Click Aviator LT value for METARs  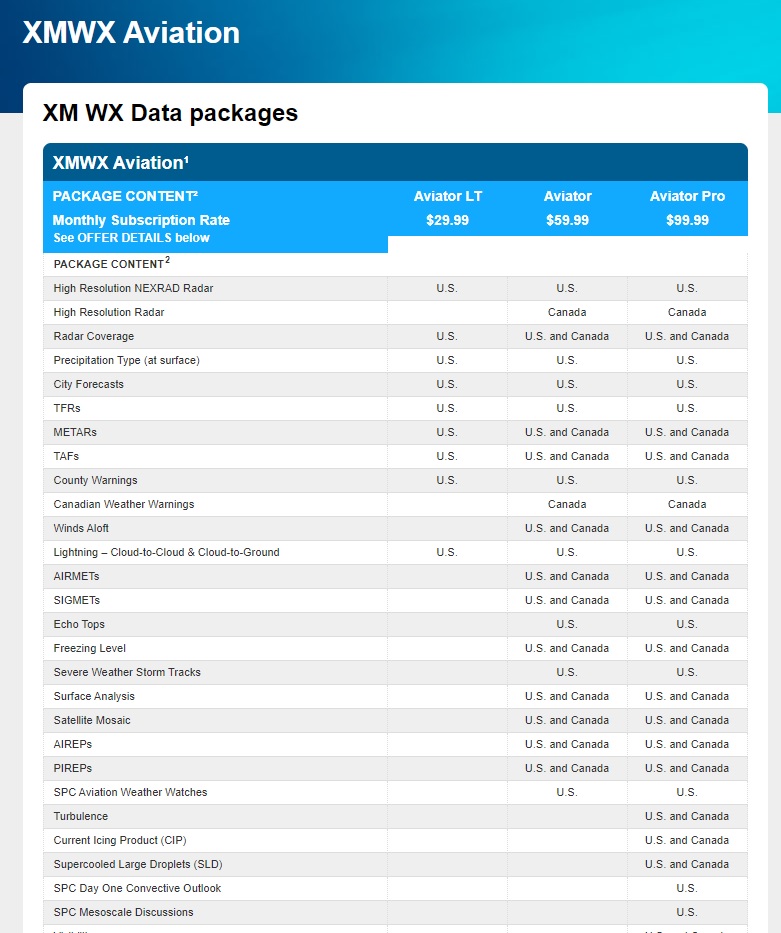point(447,432)
